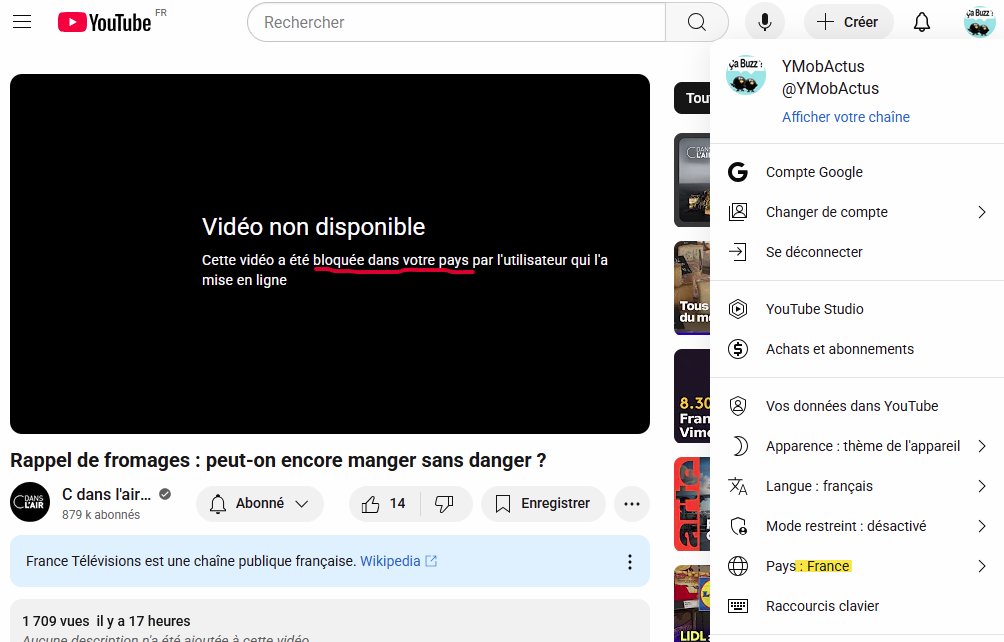Click the video title text
Image resolution: width=1004 pixels, height=642 pixels.
click(278, 460)
